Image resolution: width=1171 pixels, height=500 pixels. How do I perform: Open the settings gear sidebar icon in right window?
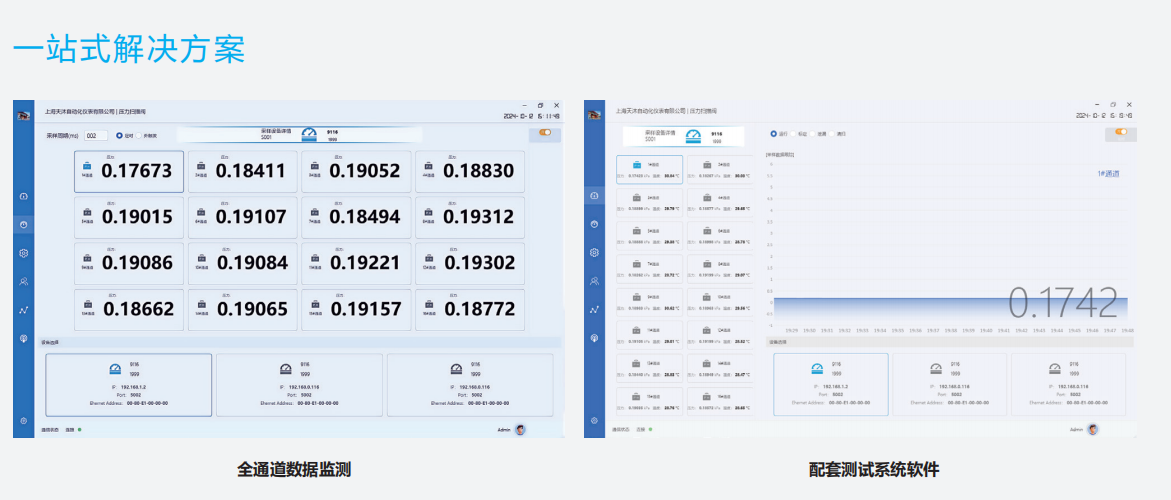(x=594, y=253)
